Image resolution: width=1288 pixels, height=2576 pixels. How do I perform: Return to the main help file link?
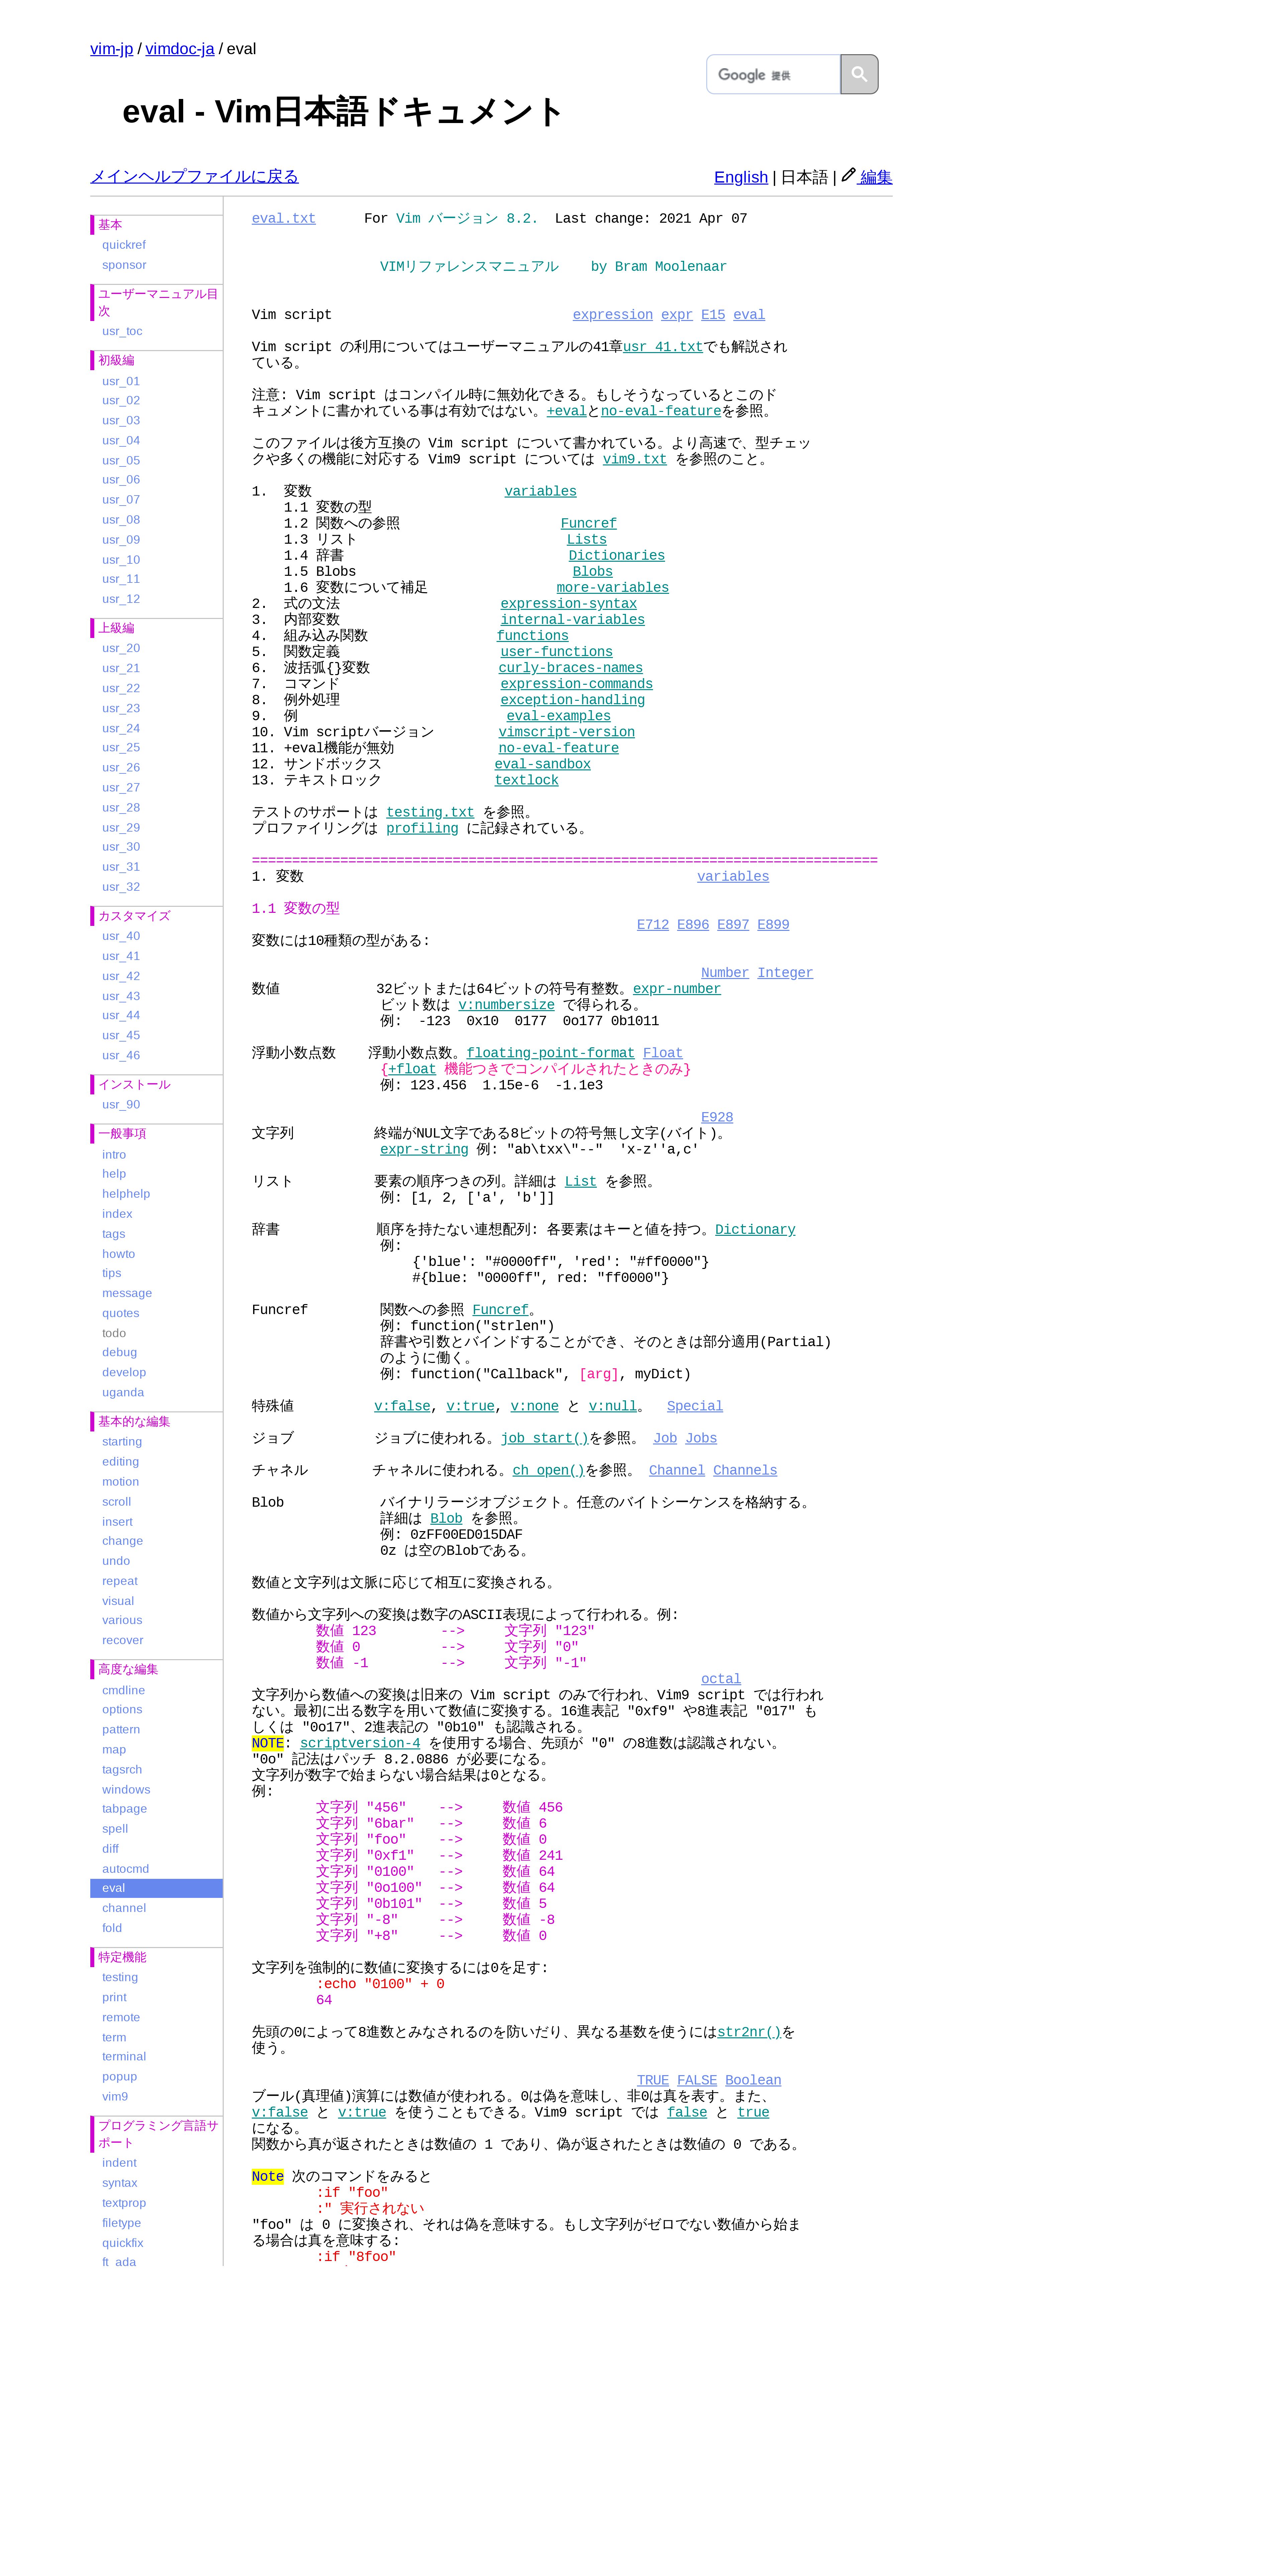tap(194, 176)
